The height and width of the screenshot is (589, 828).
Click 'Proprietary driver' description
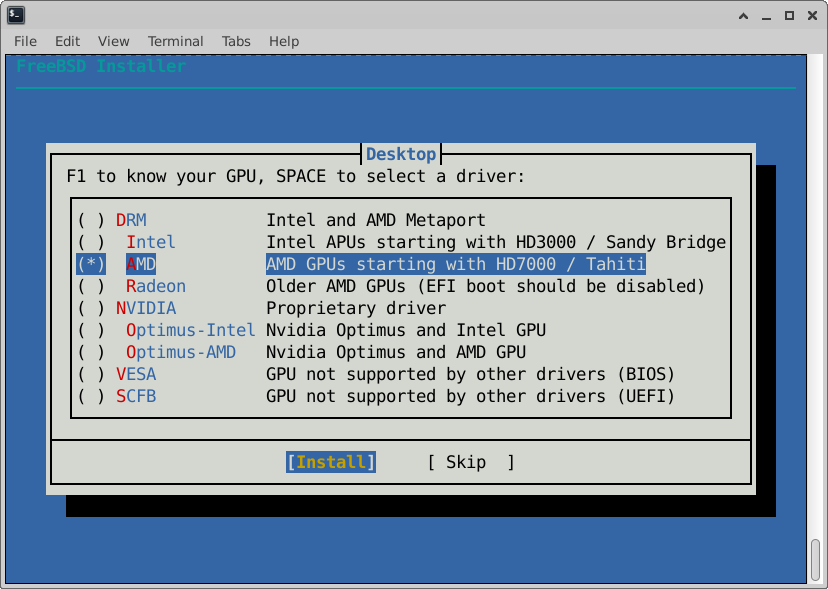356,308
